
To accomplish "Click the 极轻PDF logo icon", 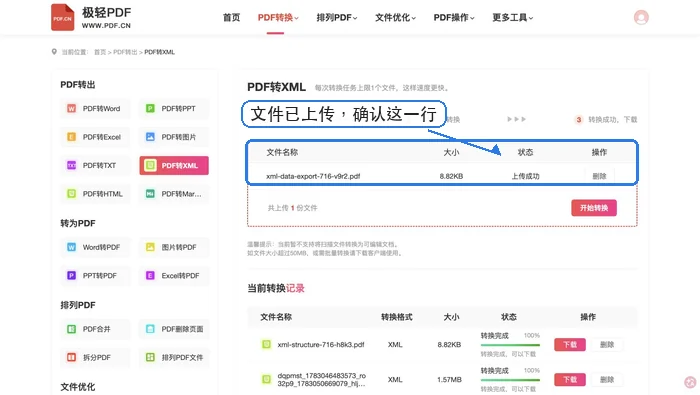I will tap(62, 17).
